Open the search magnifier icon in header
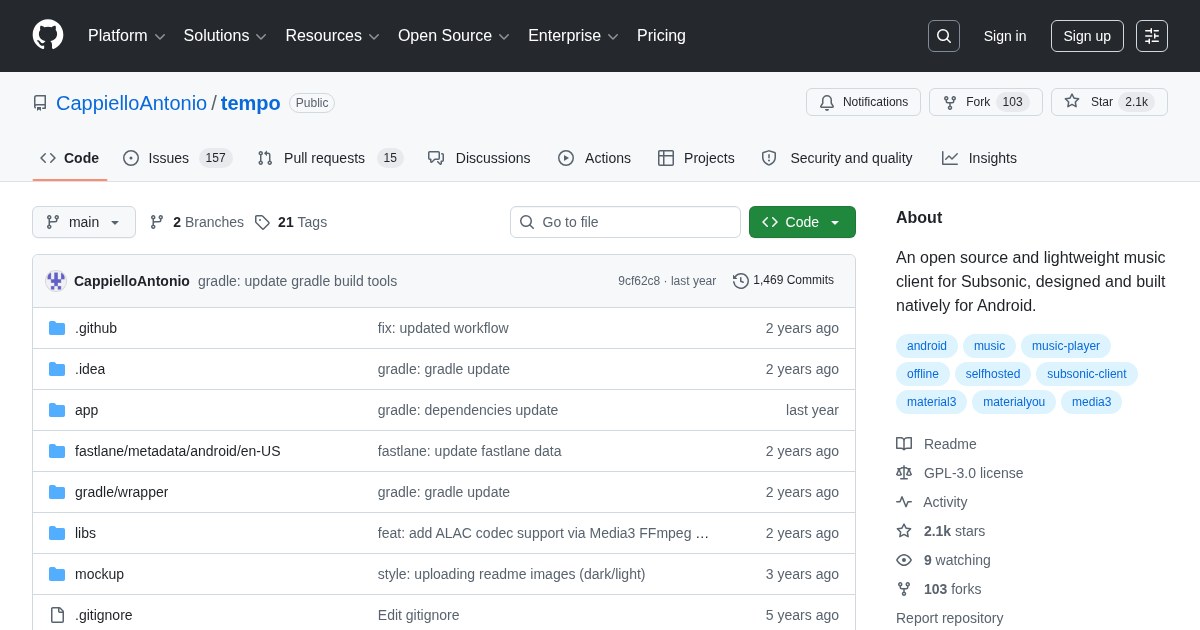 coord(943,36)
